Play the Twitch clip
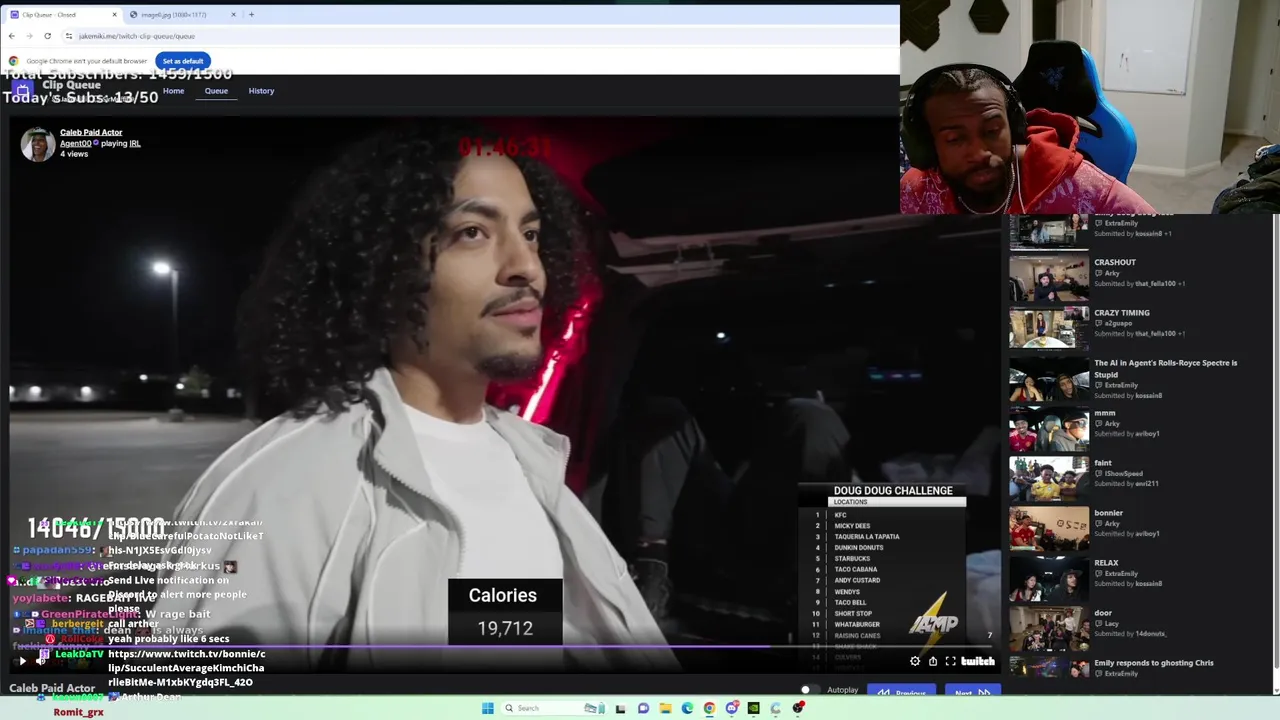Viewport: 1280px width, 720px height. (22, 661)
